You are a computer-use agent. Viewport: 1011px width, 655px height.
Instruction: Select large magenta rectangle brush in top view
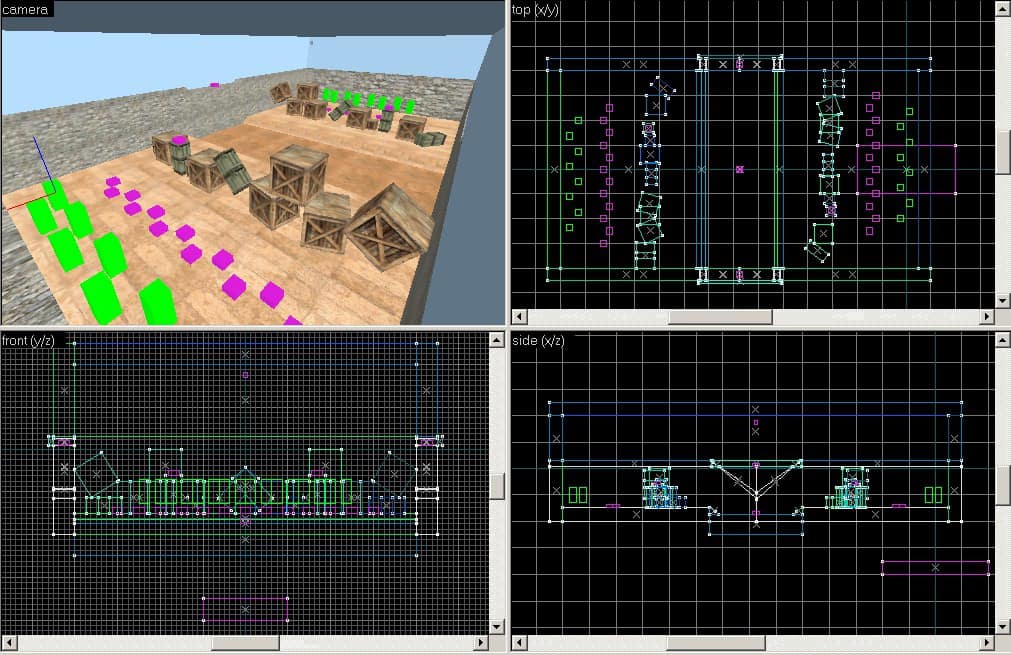906,170
